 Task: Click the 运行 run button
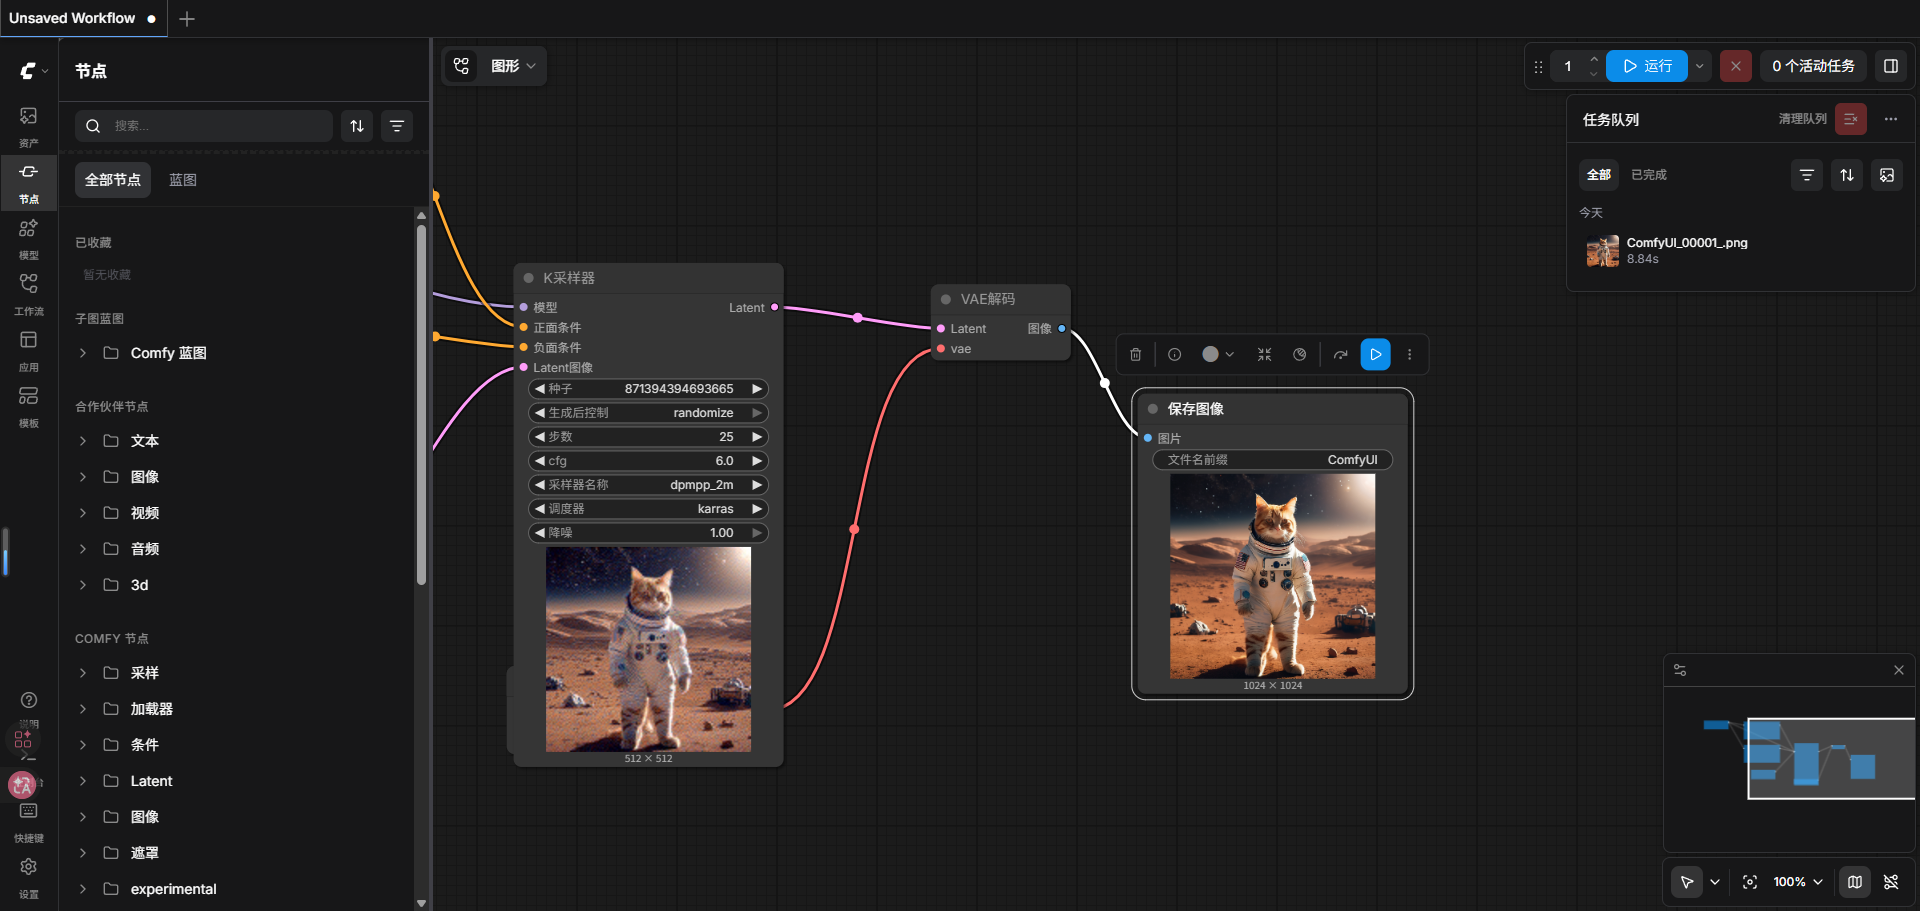point(1646,66)
